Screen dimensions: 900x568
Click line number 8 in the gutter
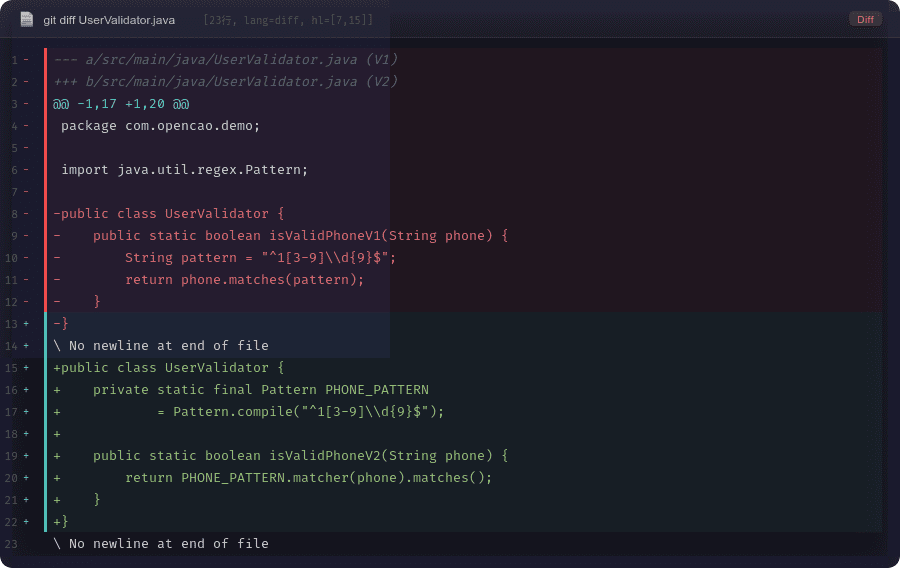(15, 214)
